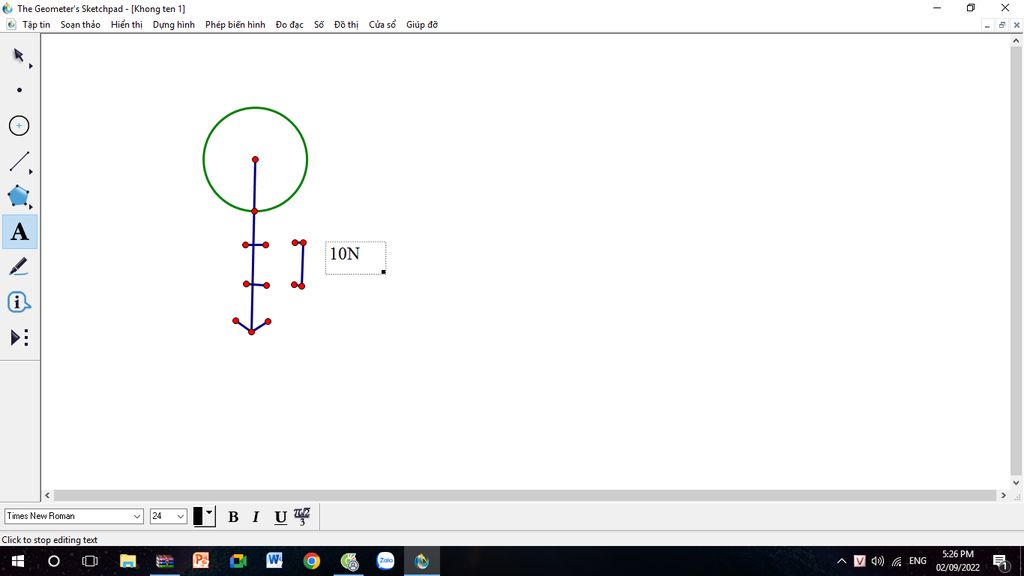Open Word from taskbar
Screen dimensions: 1024x576
(274, 561)
